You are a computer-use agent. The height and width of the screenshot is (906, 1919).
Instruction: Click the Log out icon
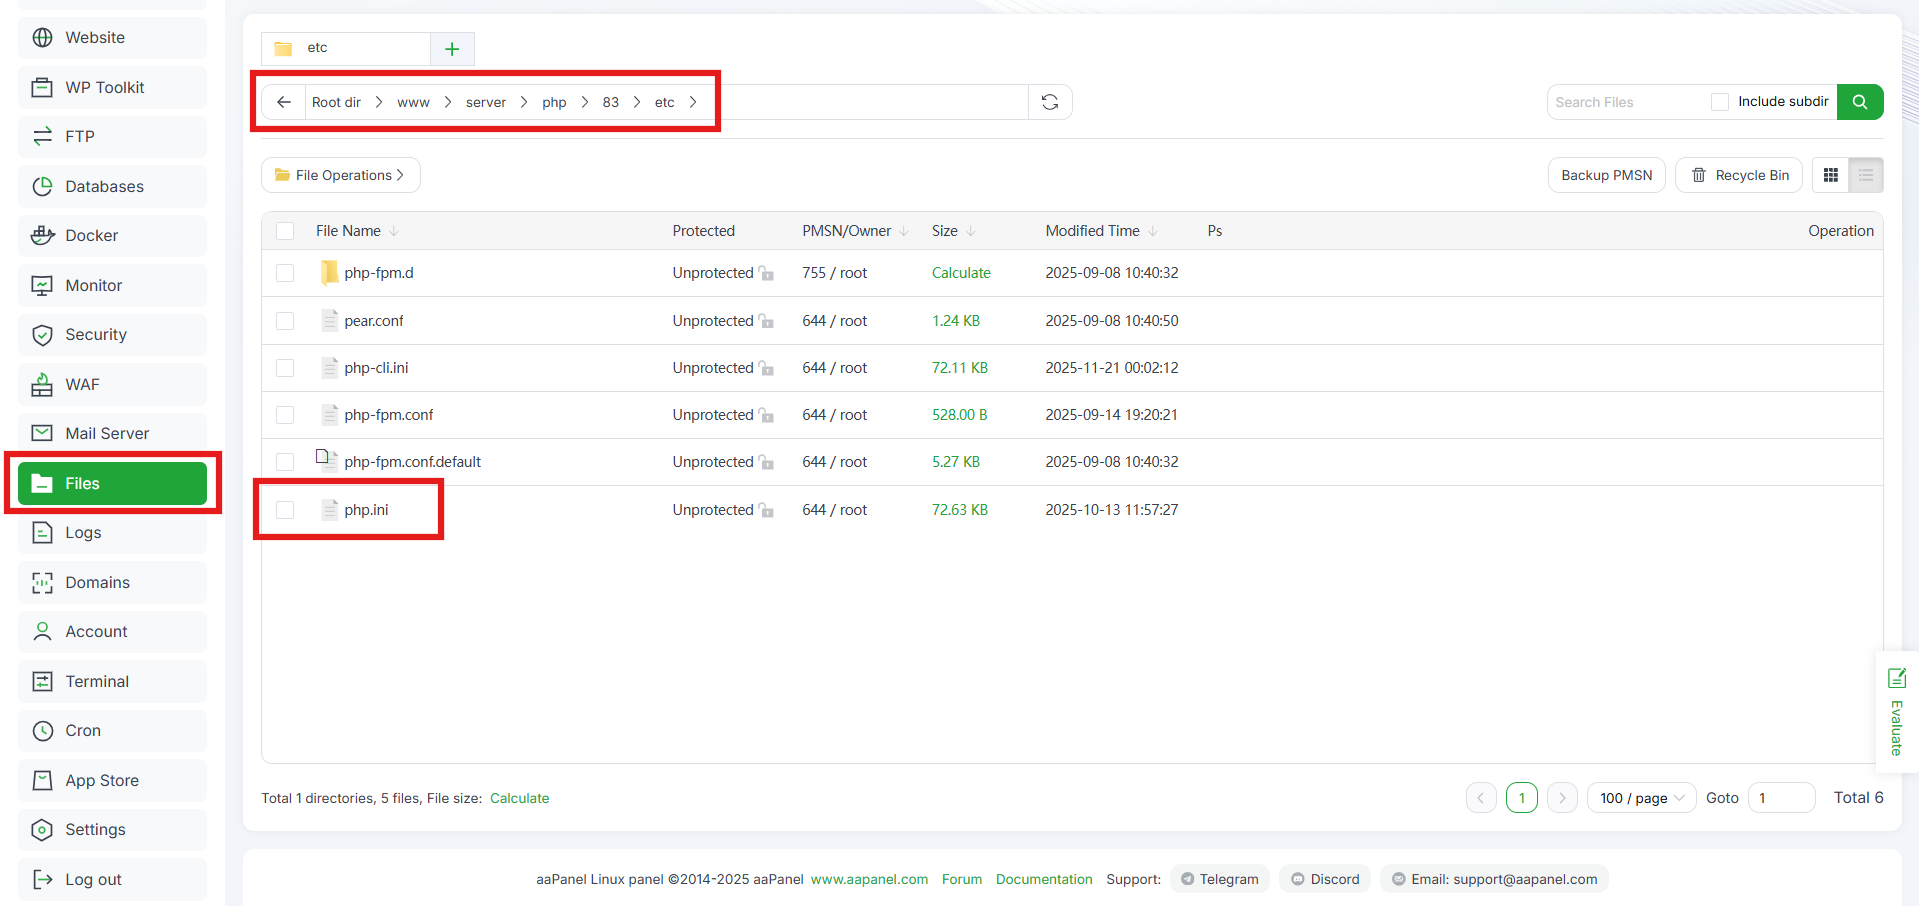pyautogui.click(x=42, y=880)
